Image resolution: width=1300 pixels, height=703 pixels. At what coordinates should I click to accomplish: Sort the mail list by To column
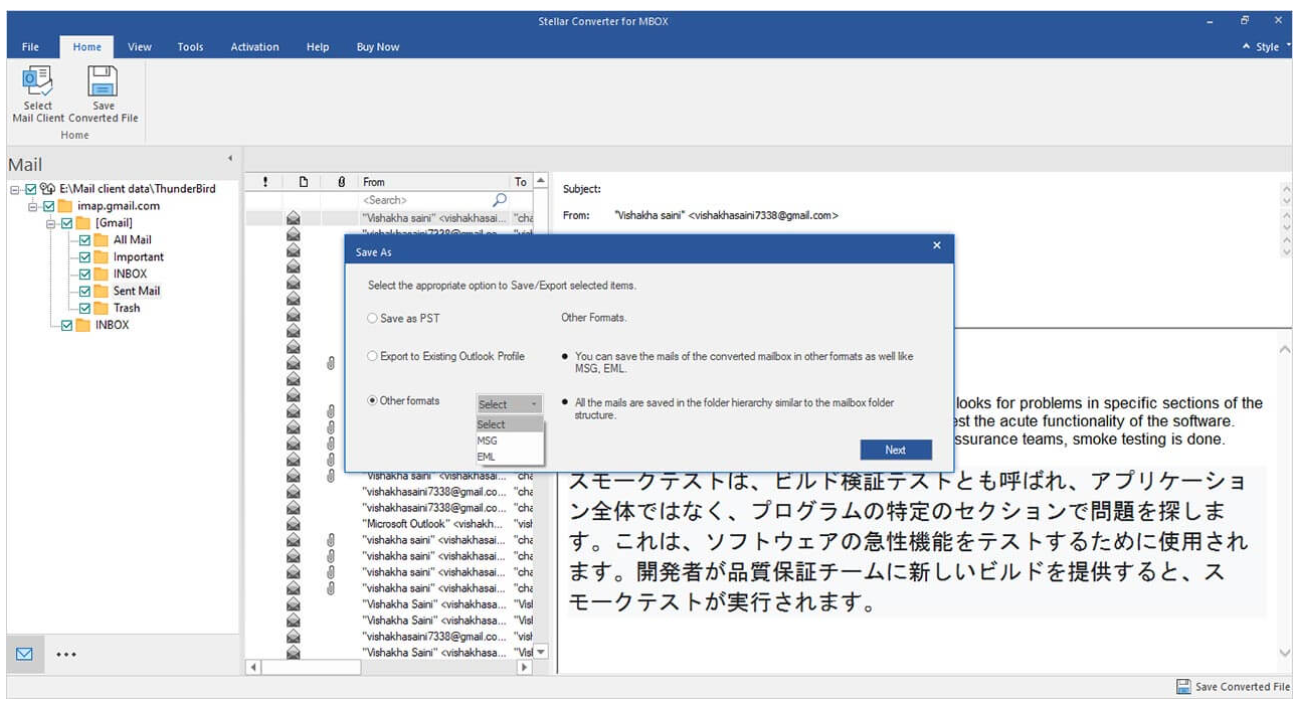(x=521, y=182)
